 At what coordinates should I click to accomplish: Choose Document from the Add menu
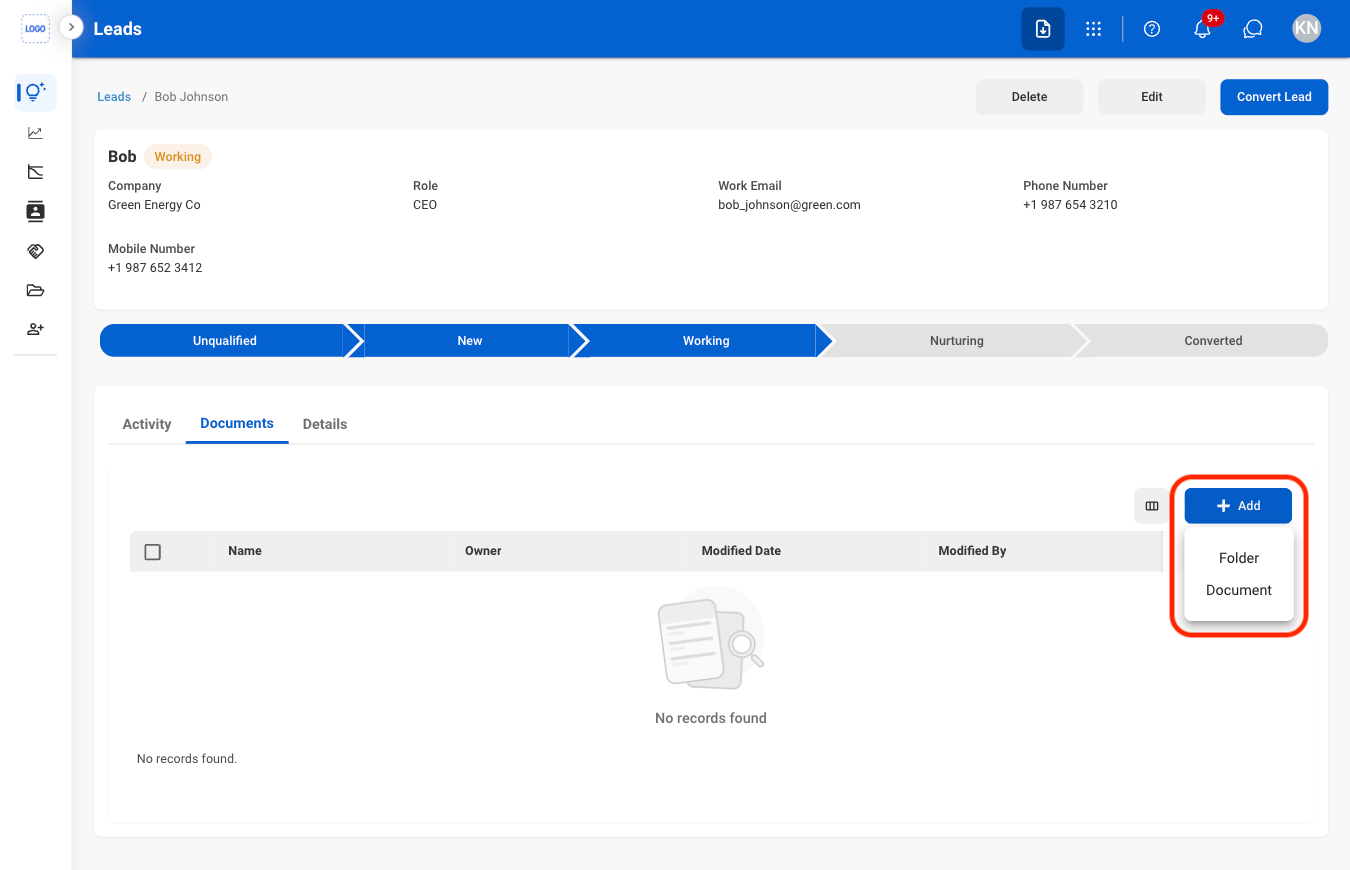(x=1239, y=590)
